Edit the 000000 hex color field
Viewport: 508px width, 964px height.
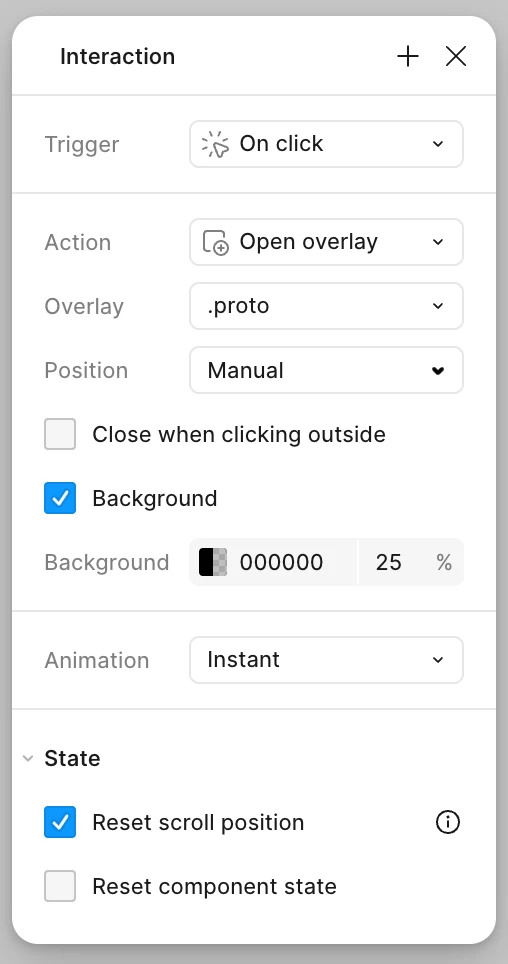coord(281,562)
